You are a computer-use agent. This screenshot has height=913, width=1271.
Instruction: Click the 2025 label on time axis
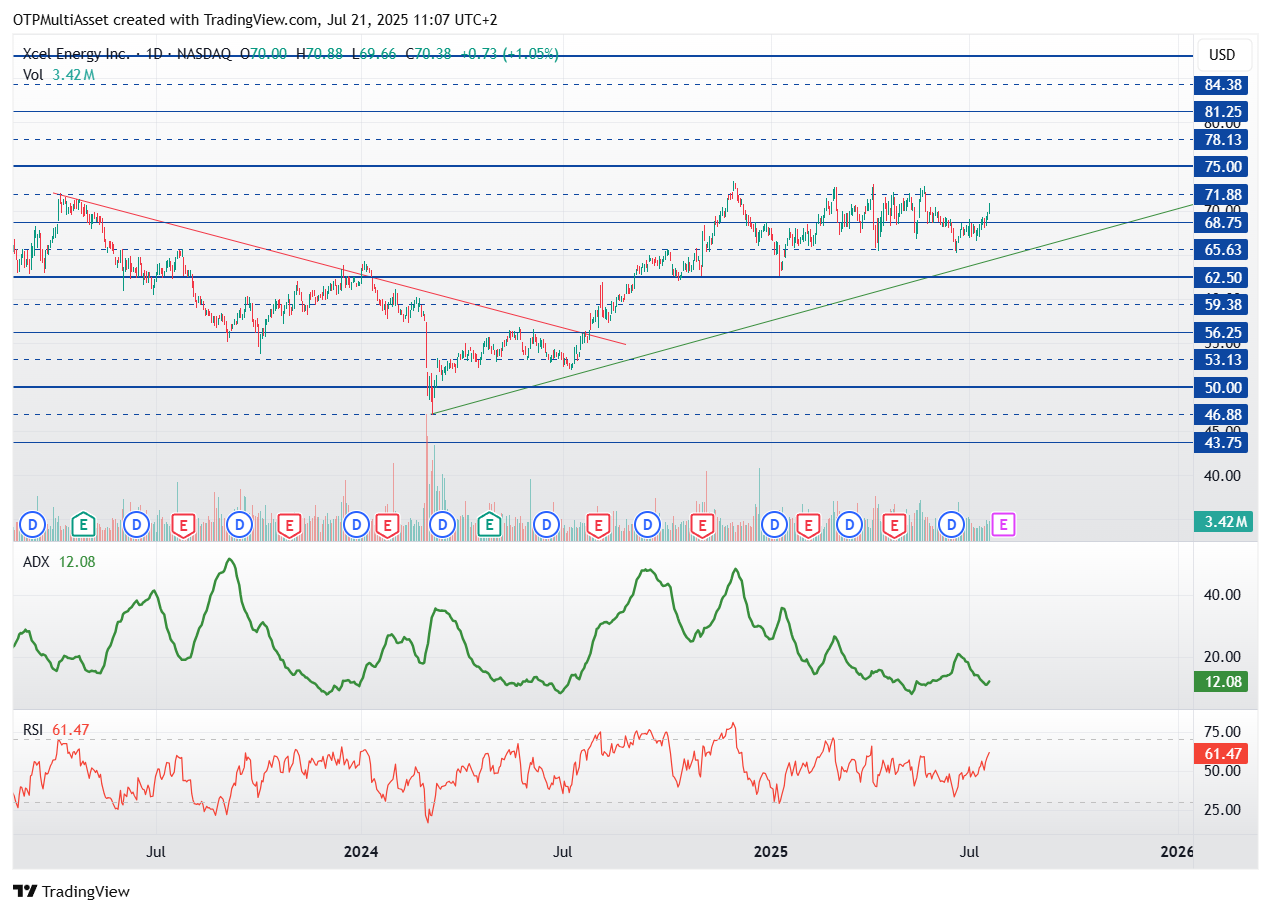pyautogui.click(x=771, y=852)
